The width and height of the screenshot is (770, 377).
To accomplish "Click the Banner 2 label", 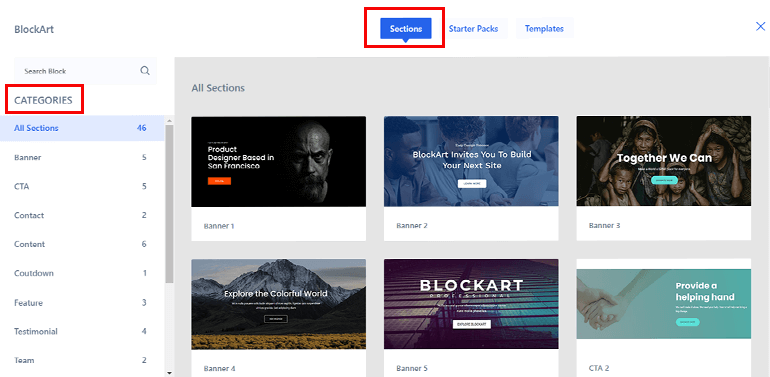I will click(x=412, y=226).
